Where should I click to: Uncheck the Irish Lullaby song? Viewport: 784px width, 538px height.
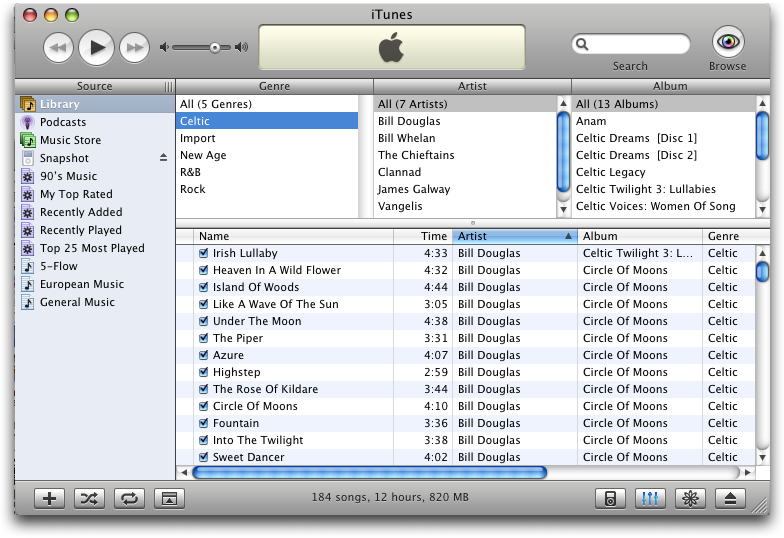pos(204,253)
